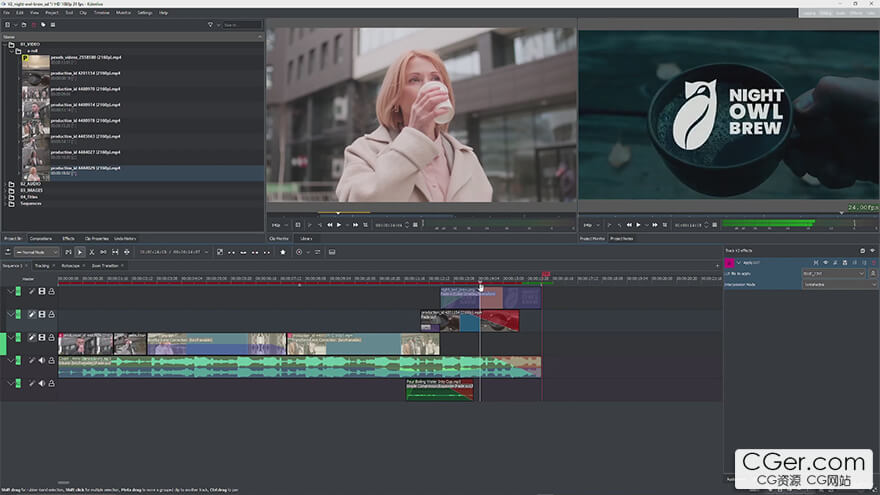This screenshot has height=495, width=880.
Task: Collapse the topmost video track
Action: coord(10,291)
